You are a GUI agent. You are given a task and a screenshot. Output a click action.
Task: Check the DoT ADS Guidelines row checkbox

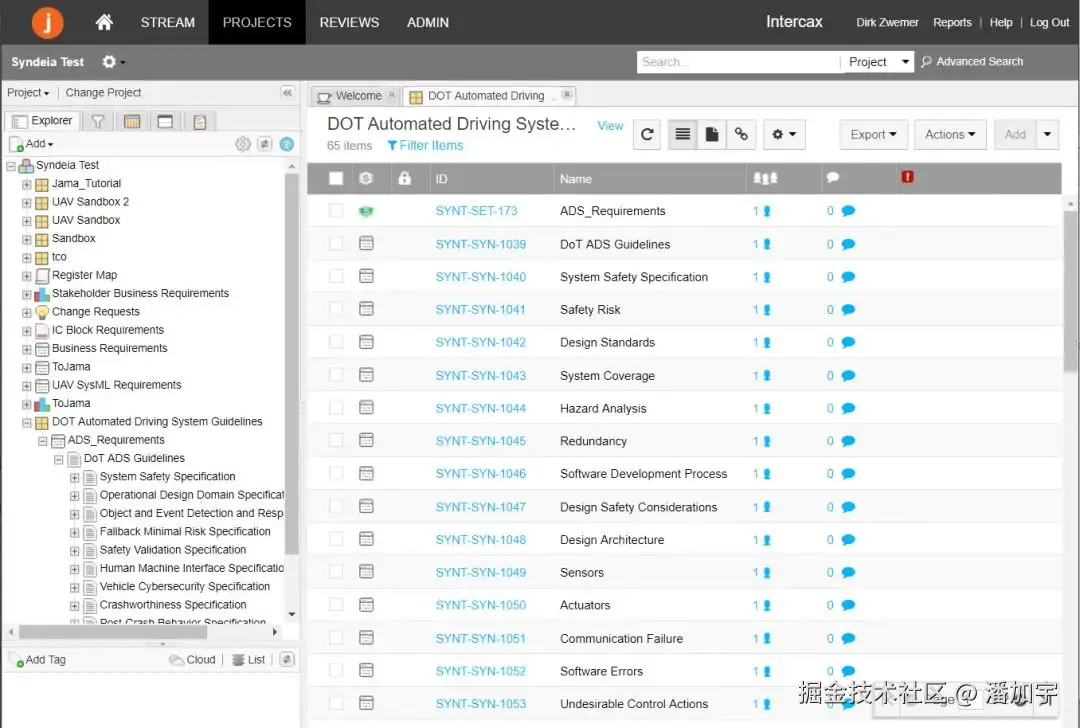(x=336, y=243)
